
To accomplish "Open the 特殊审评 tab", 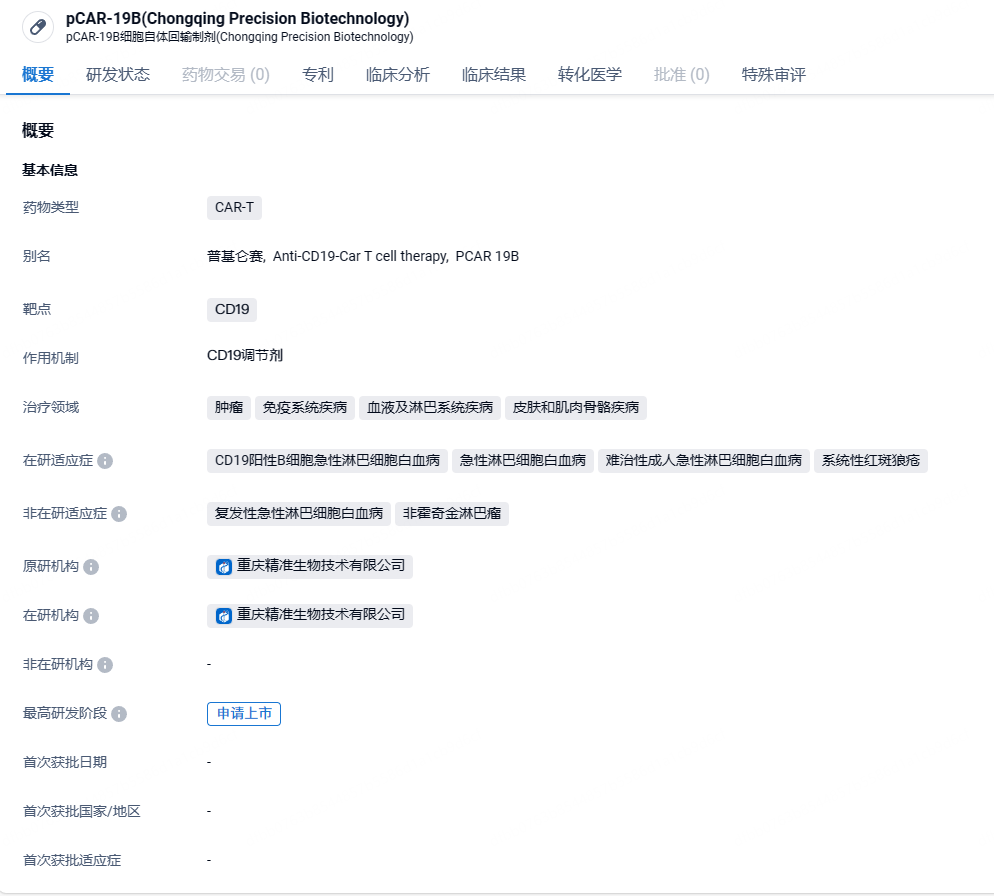I will click(773, 75).
